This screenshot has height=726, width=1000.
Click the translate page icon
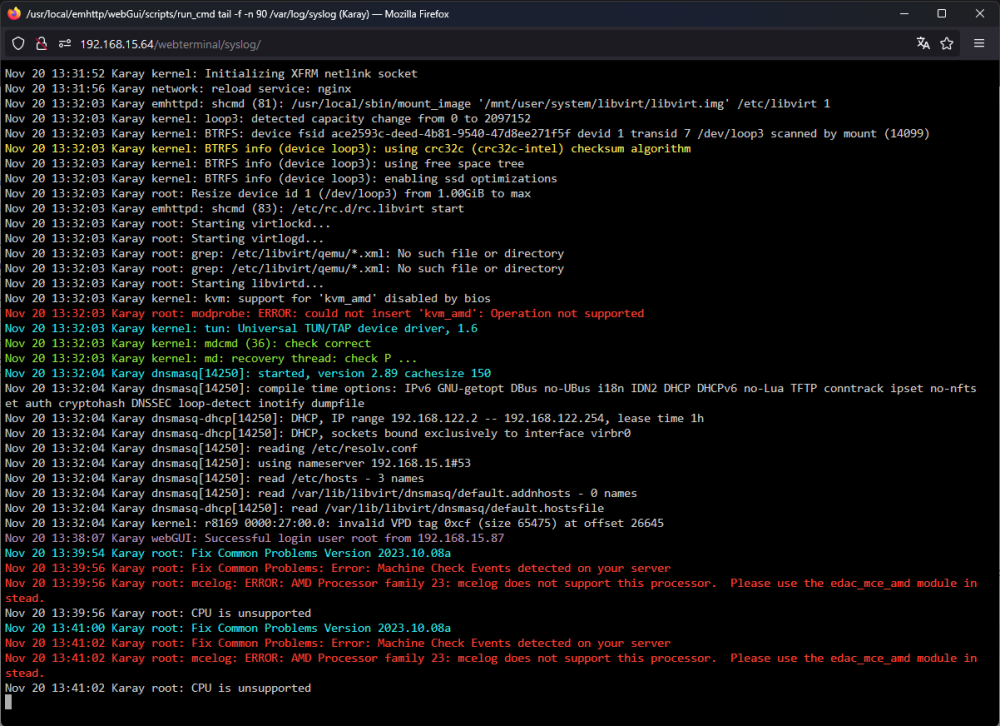pyautogui.click(x=923, y=43)
